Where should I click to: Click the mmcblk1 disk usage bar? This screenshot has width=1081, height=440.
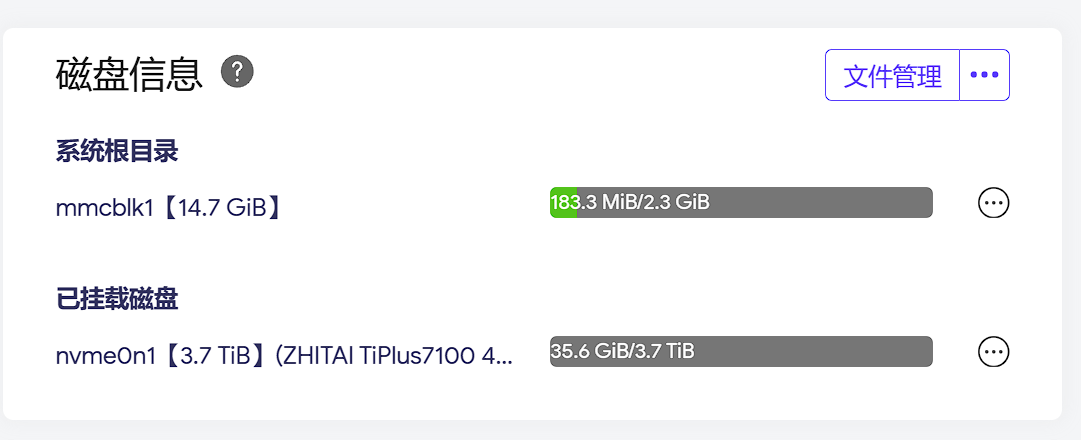coord(741,203)
